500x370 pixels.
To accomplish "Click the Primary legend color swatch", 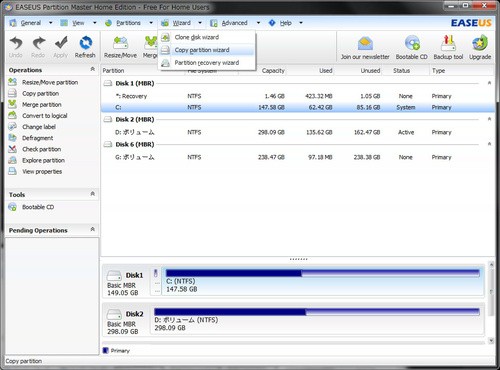I will (106, 350).
